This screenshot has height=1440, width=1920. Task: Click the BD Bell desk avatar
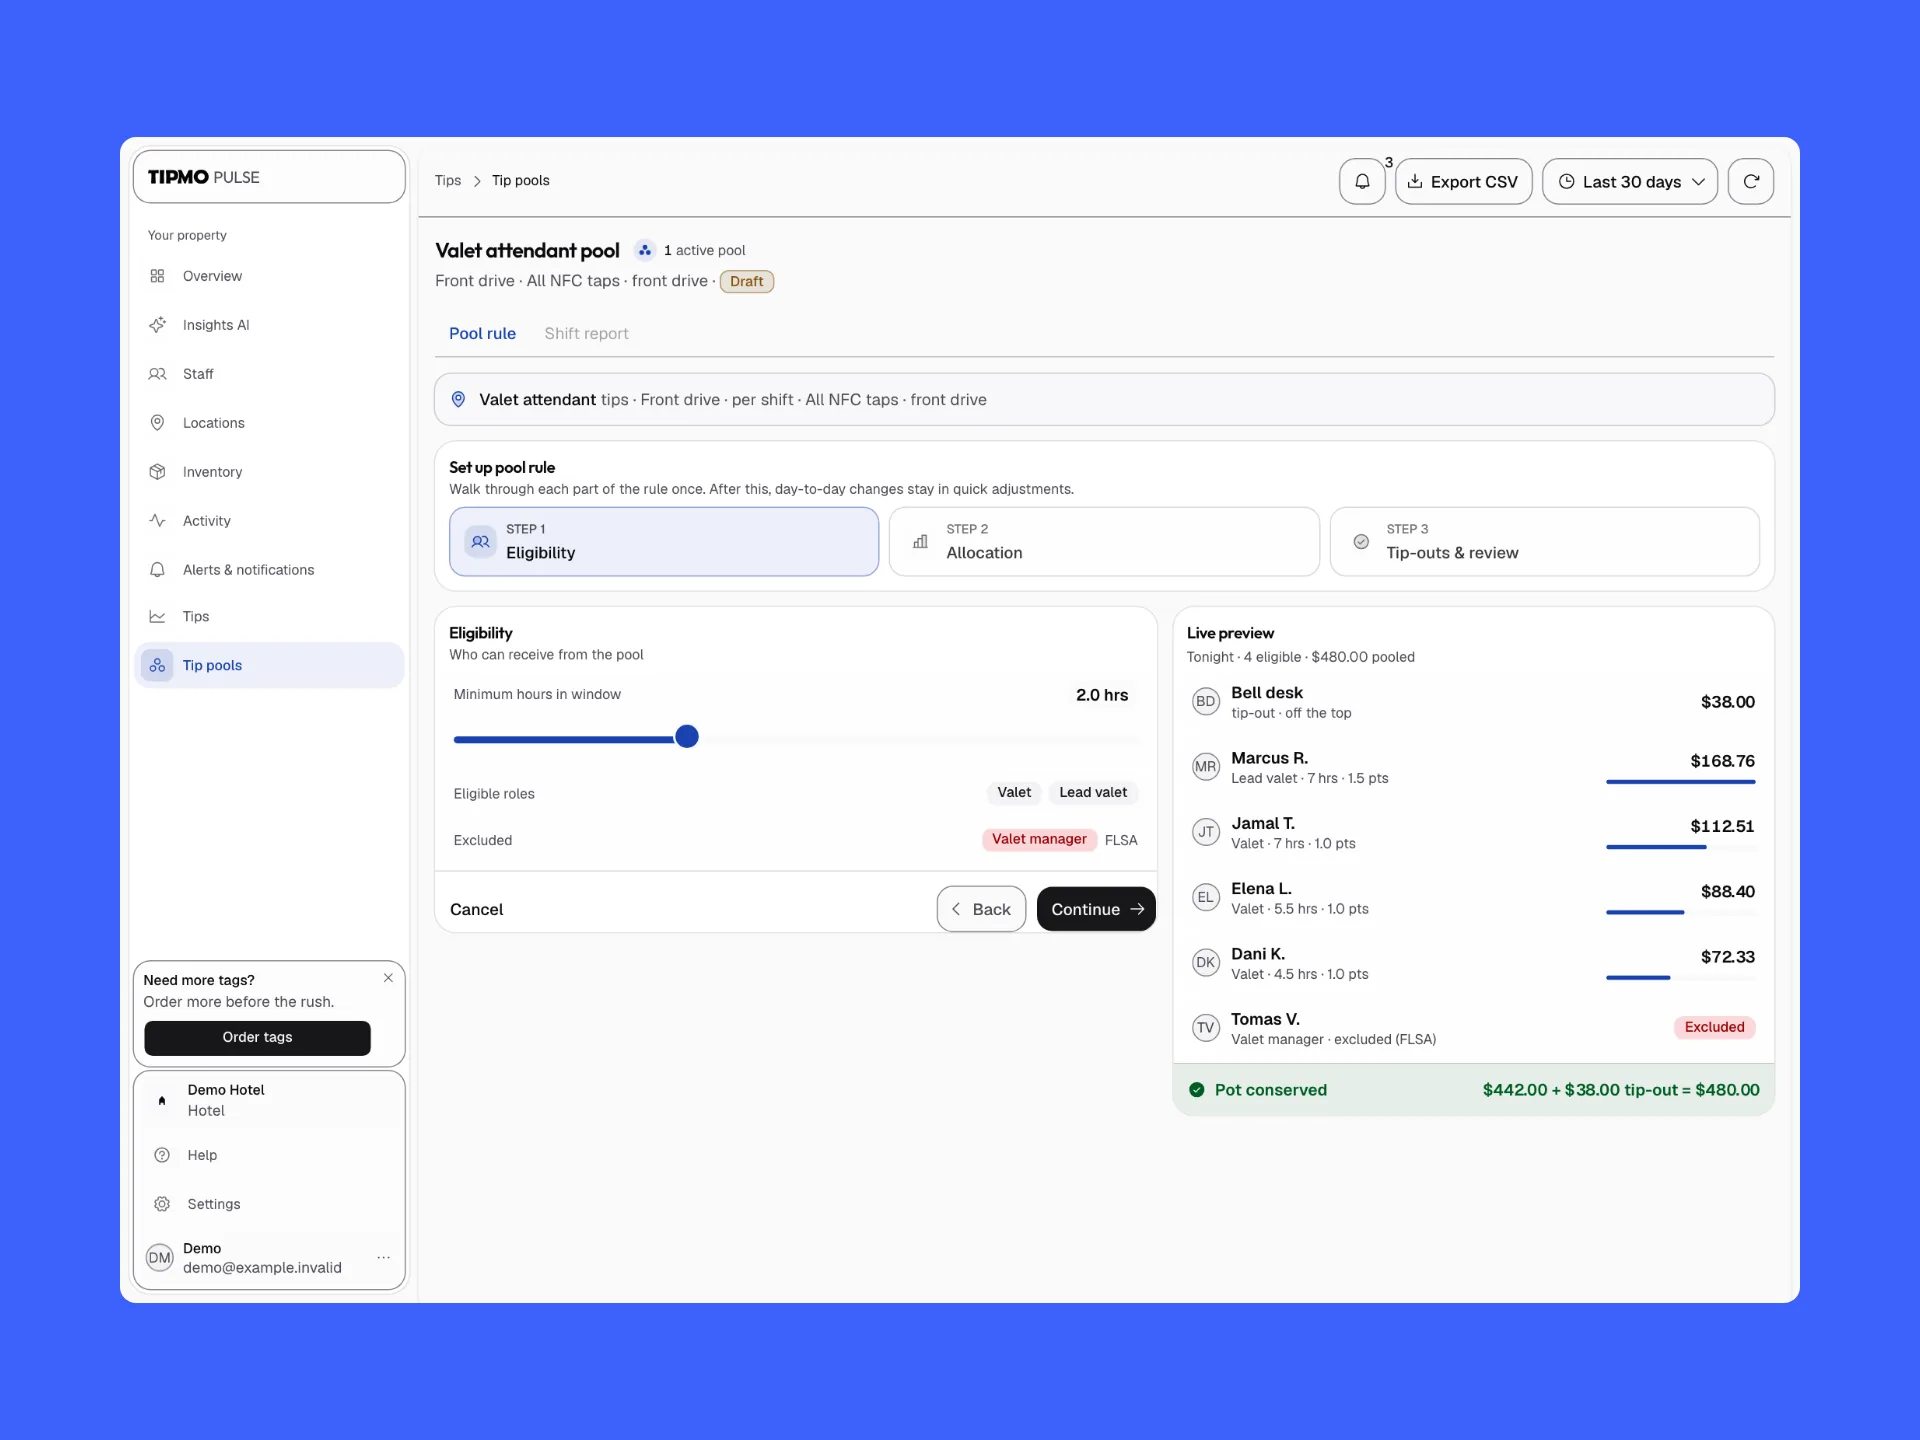[1206, 702]
